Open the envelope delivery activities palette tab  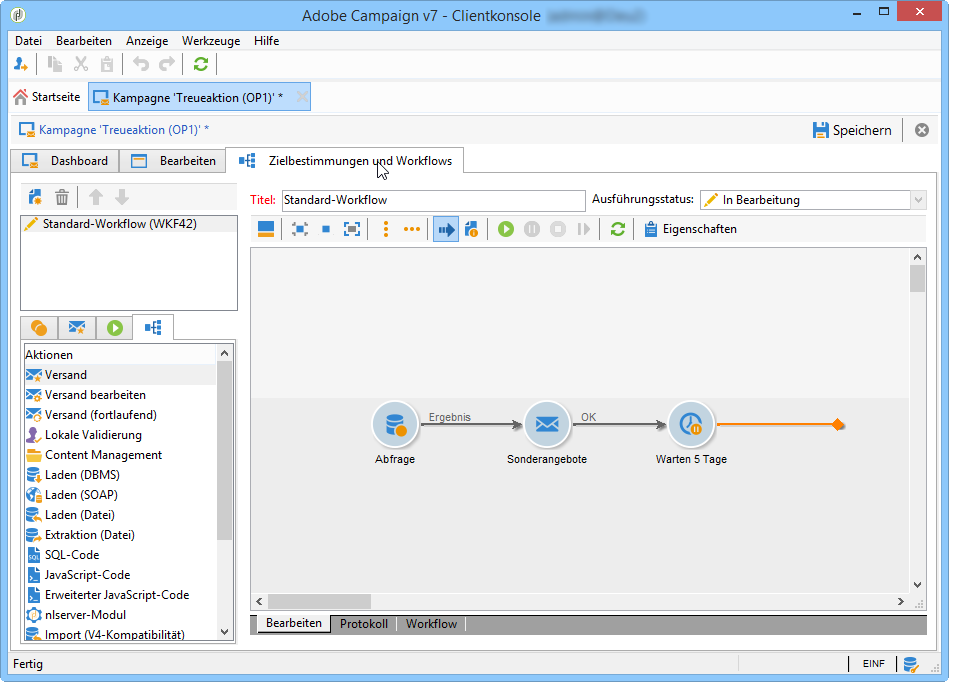[77, 328]
